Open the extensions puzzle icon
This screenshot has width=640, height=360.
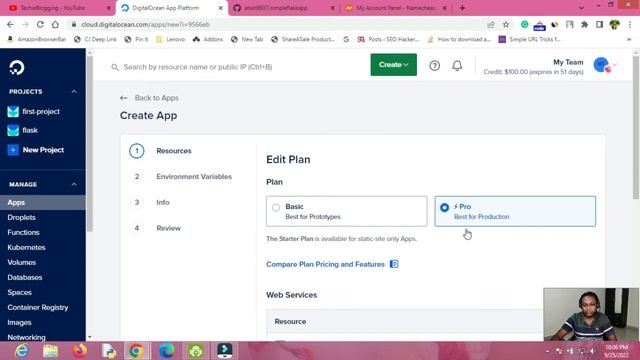584,24
